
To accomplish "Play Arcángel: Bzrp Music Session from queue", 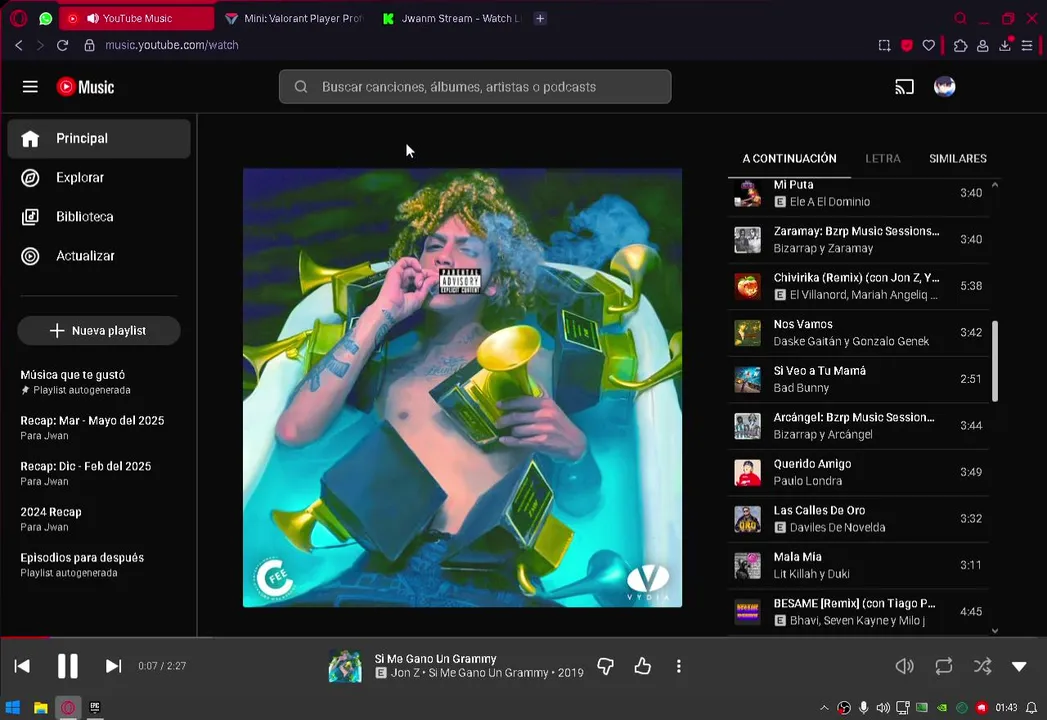I will (858, 425).
